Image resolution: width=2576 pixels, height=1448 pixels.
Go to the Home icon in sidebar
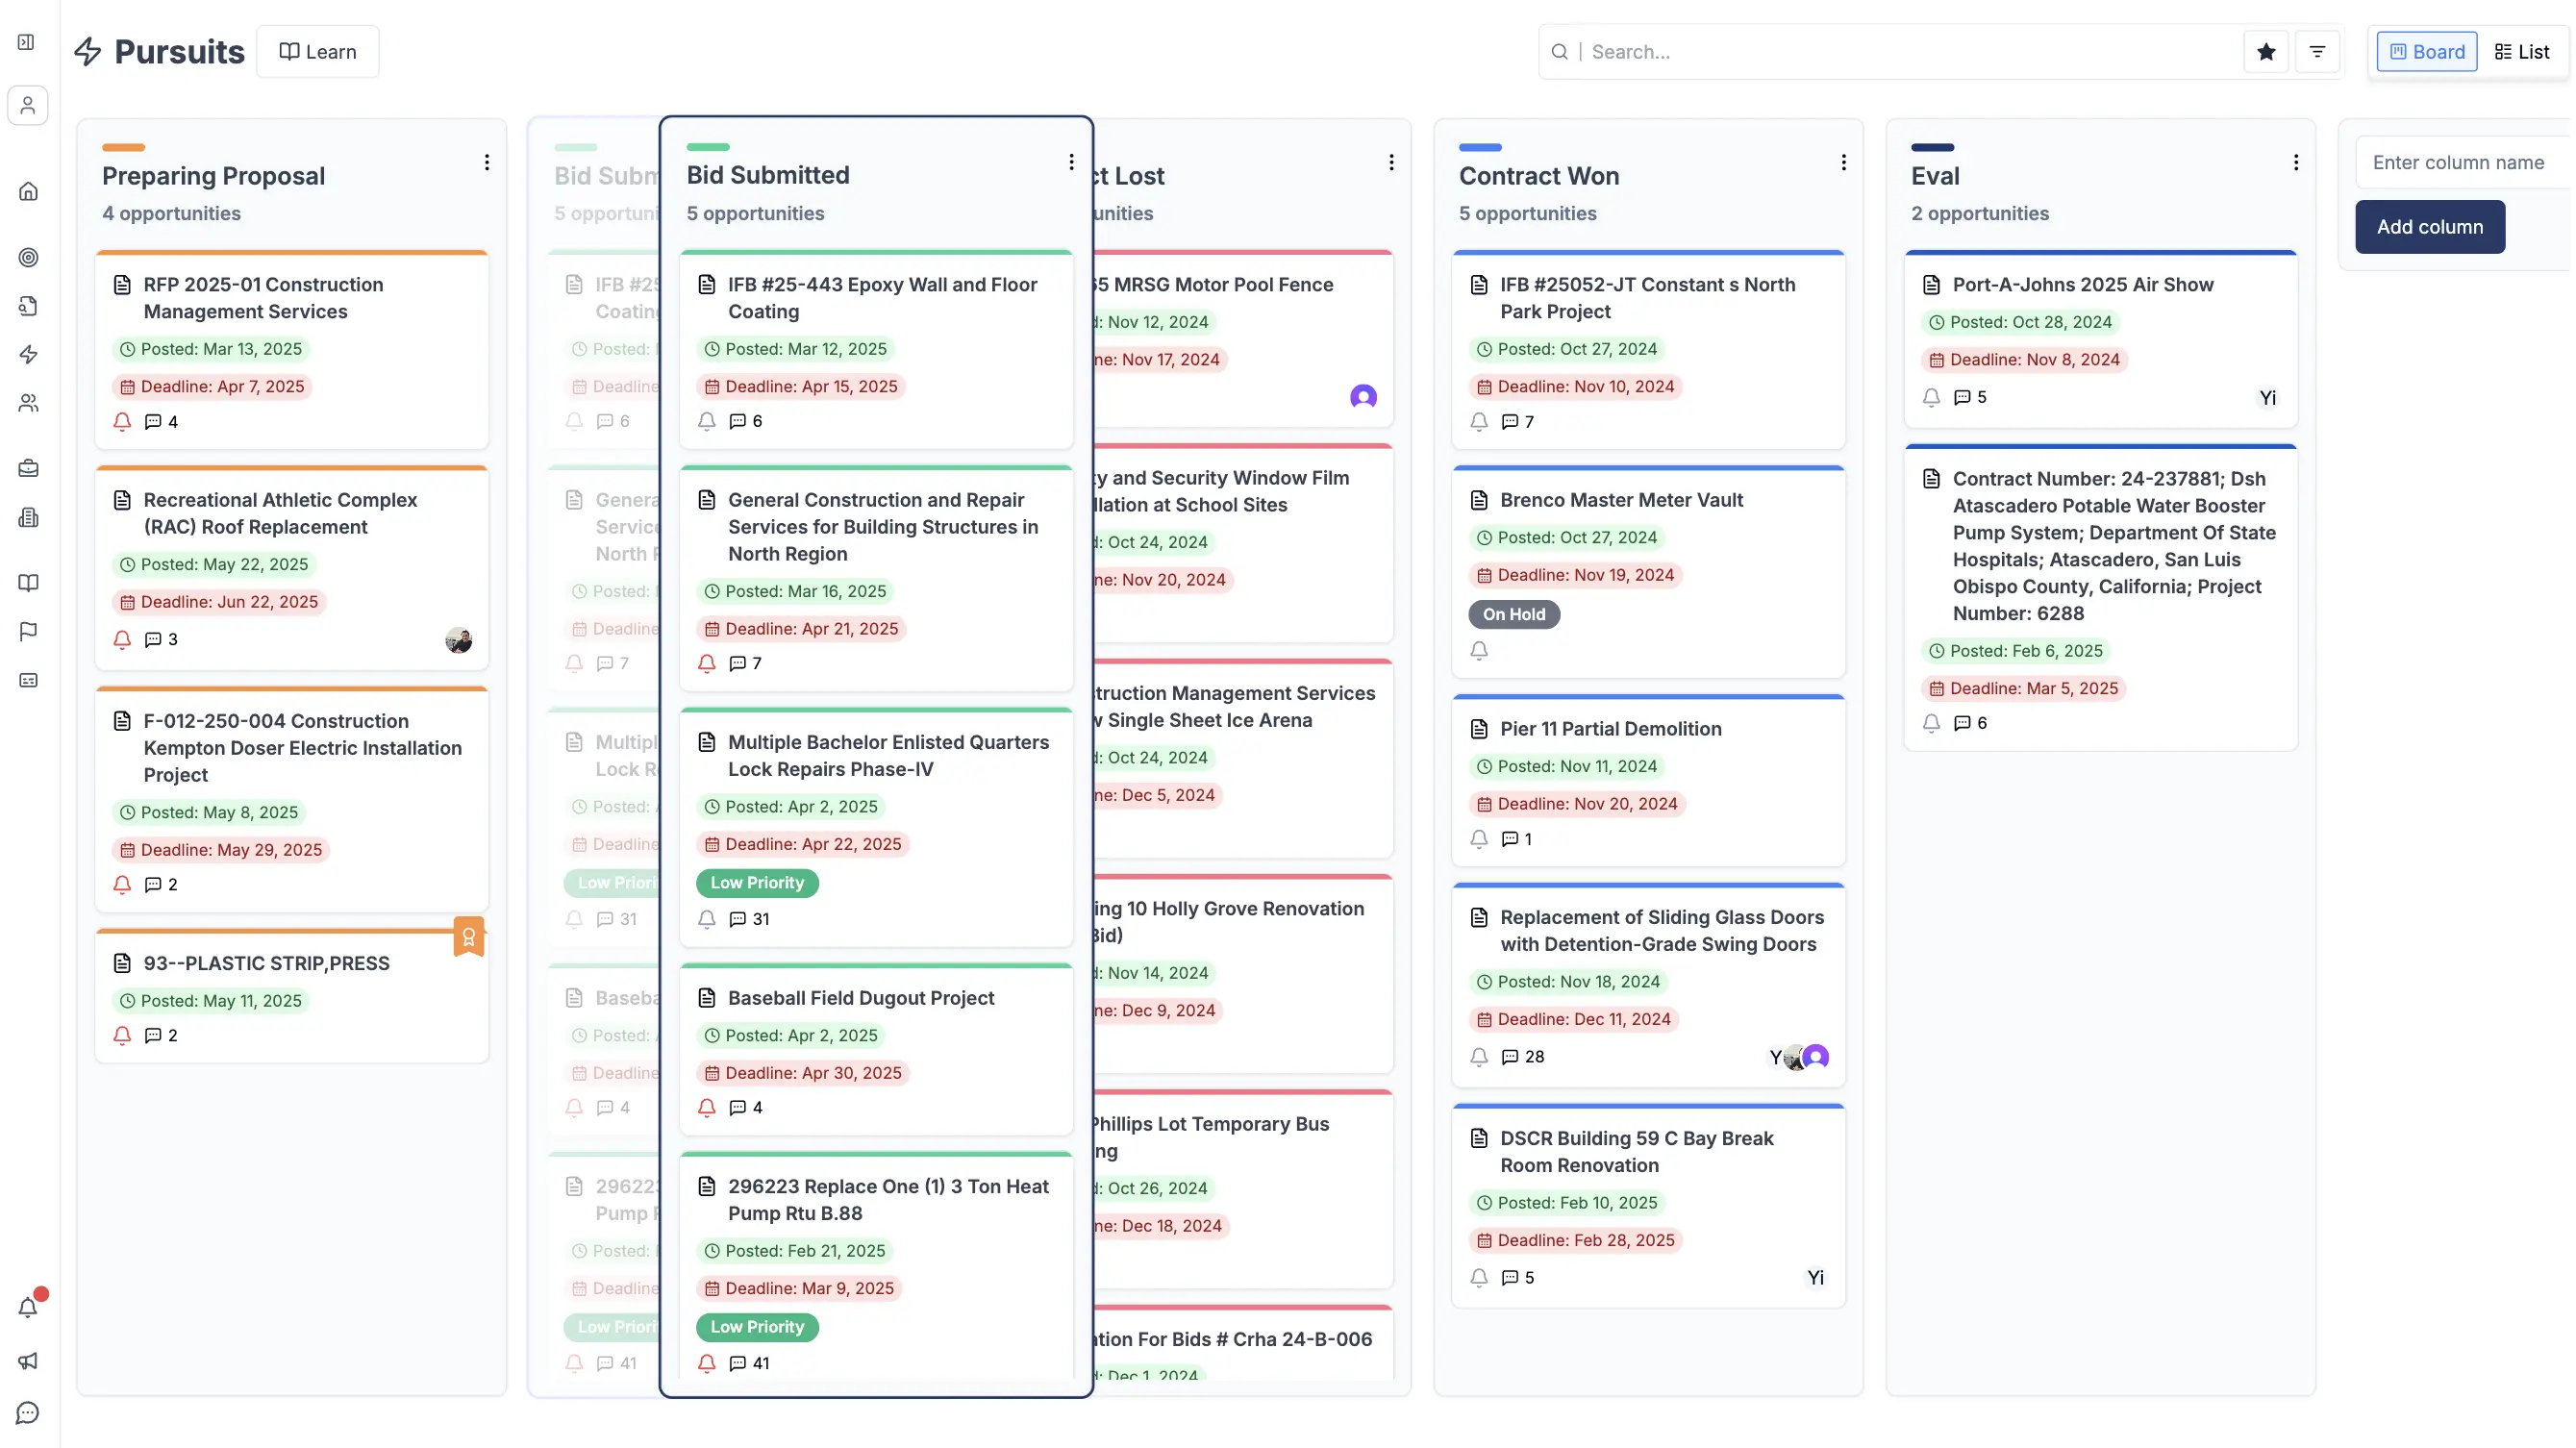point(28,191)
